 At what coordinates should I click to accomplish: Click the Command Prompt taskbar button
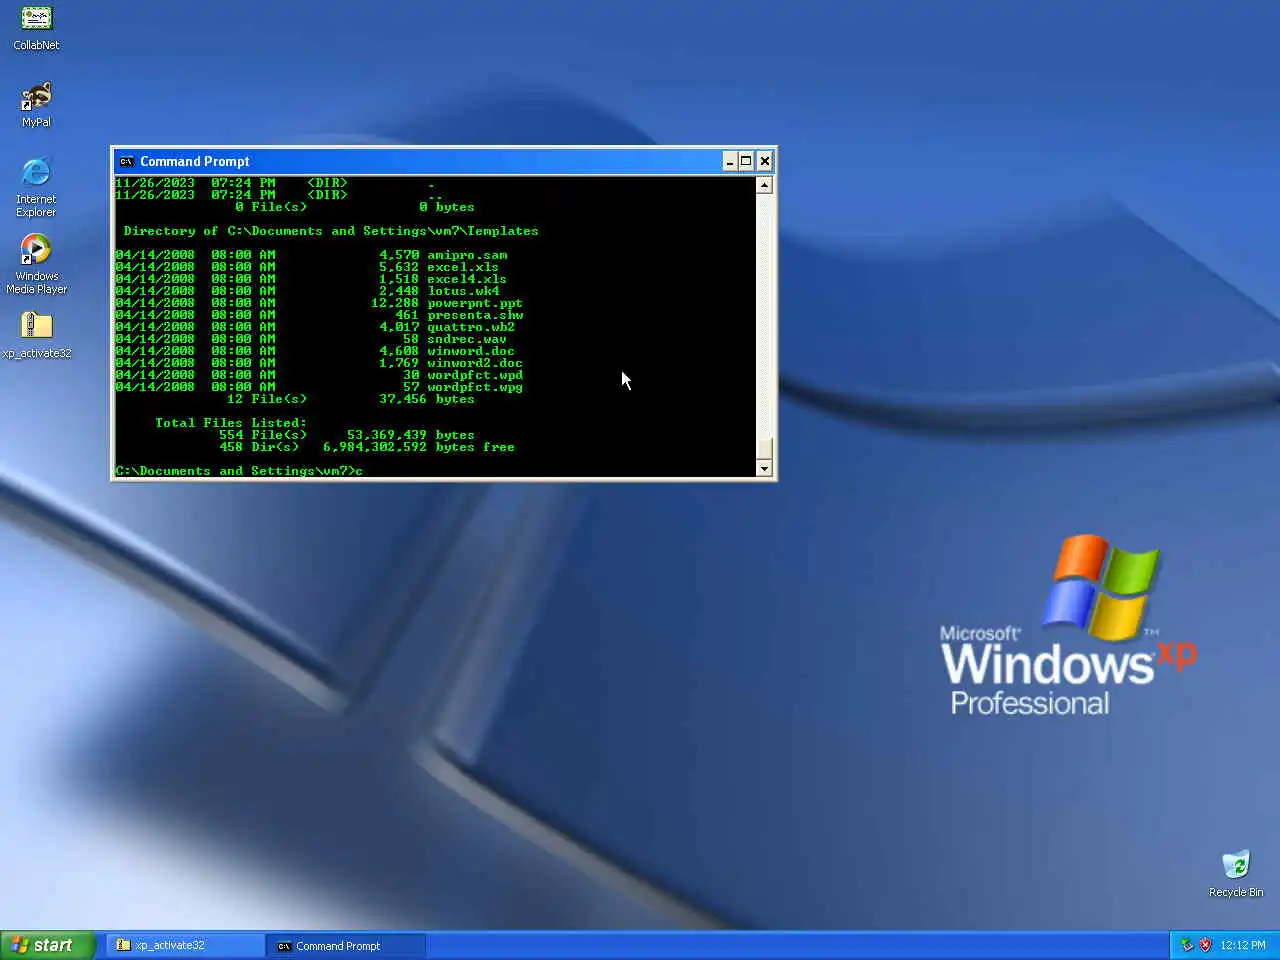[346, 945]
